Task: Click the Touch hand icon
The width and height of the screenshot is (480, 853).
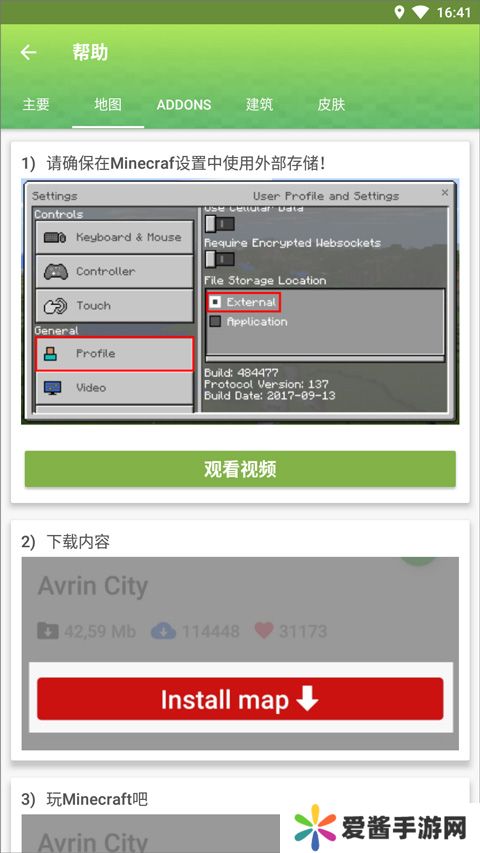Action: coord(55,306)
